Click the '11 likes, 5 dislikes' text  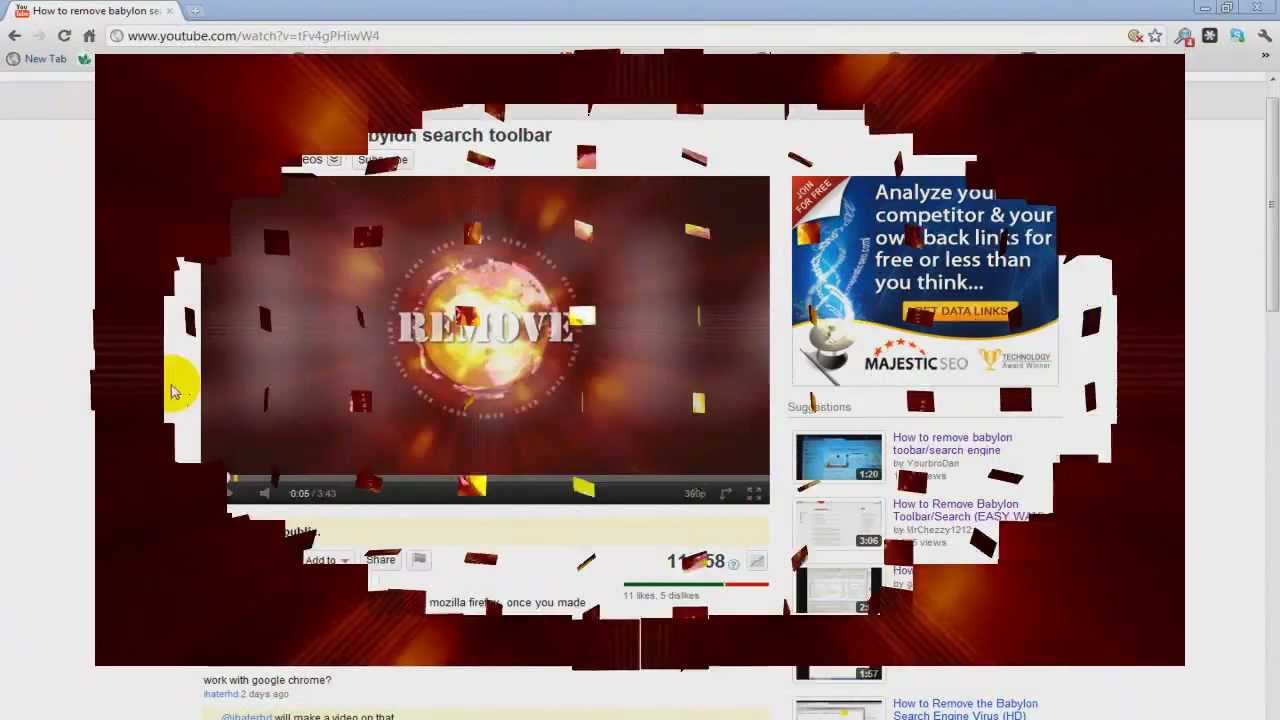[661, 596]
